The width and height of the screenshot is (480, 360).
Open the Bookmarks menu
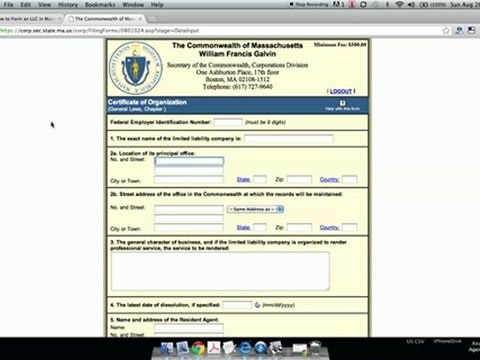click(100, 5)
